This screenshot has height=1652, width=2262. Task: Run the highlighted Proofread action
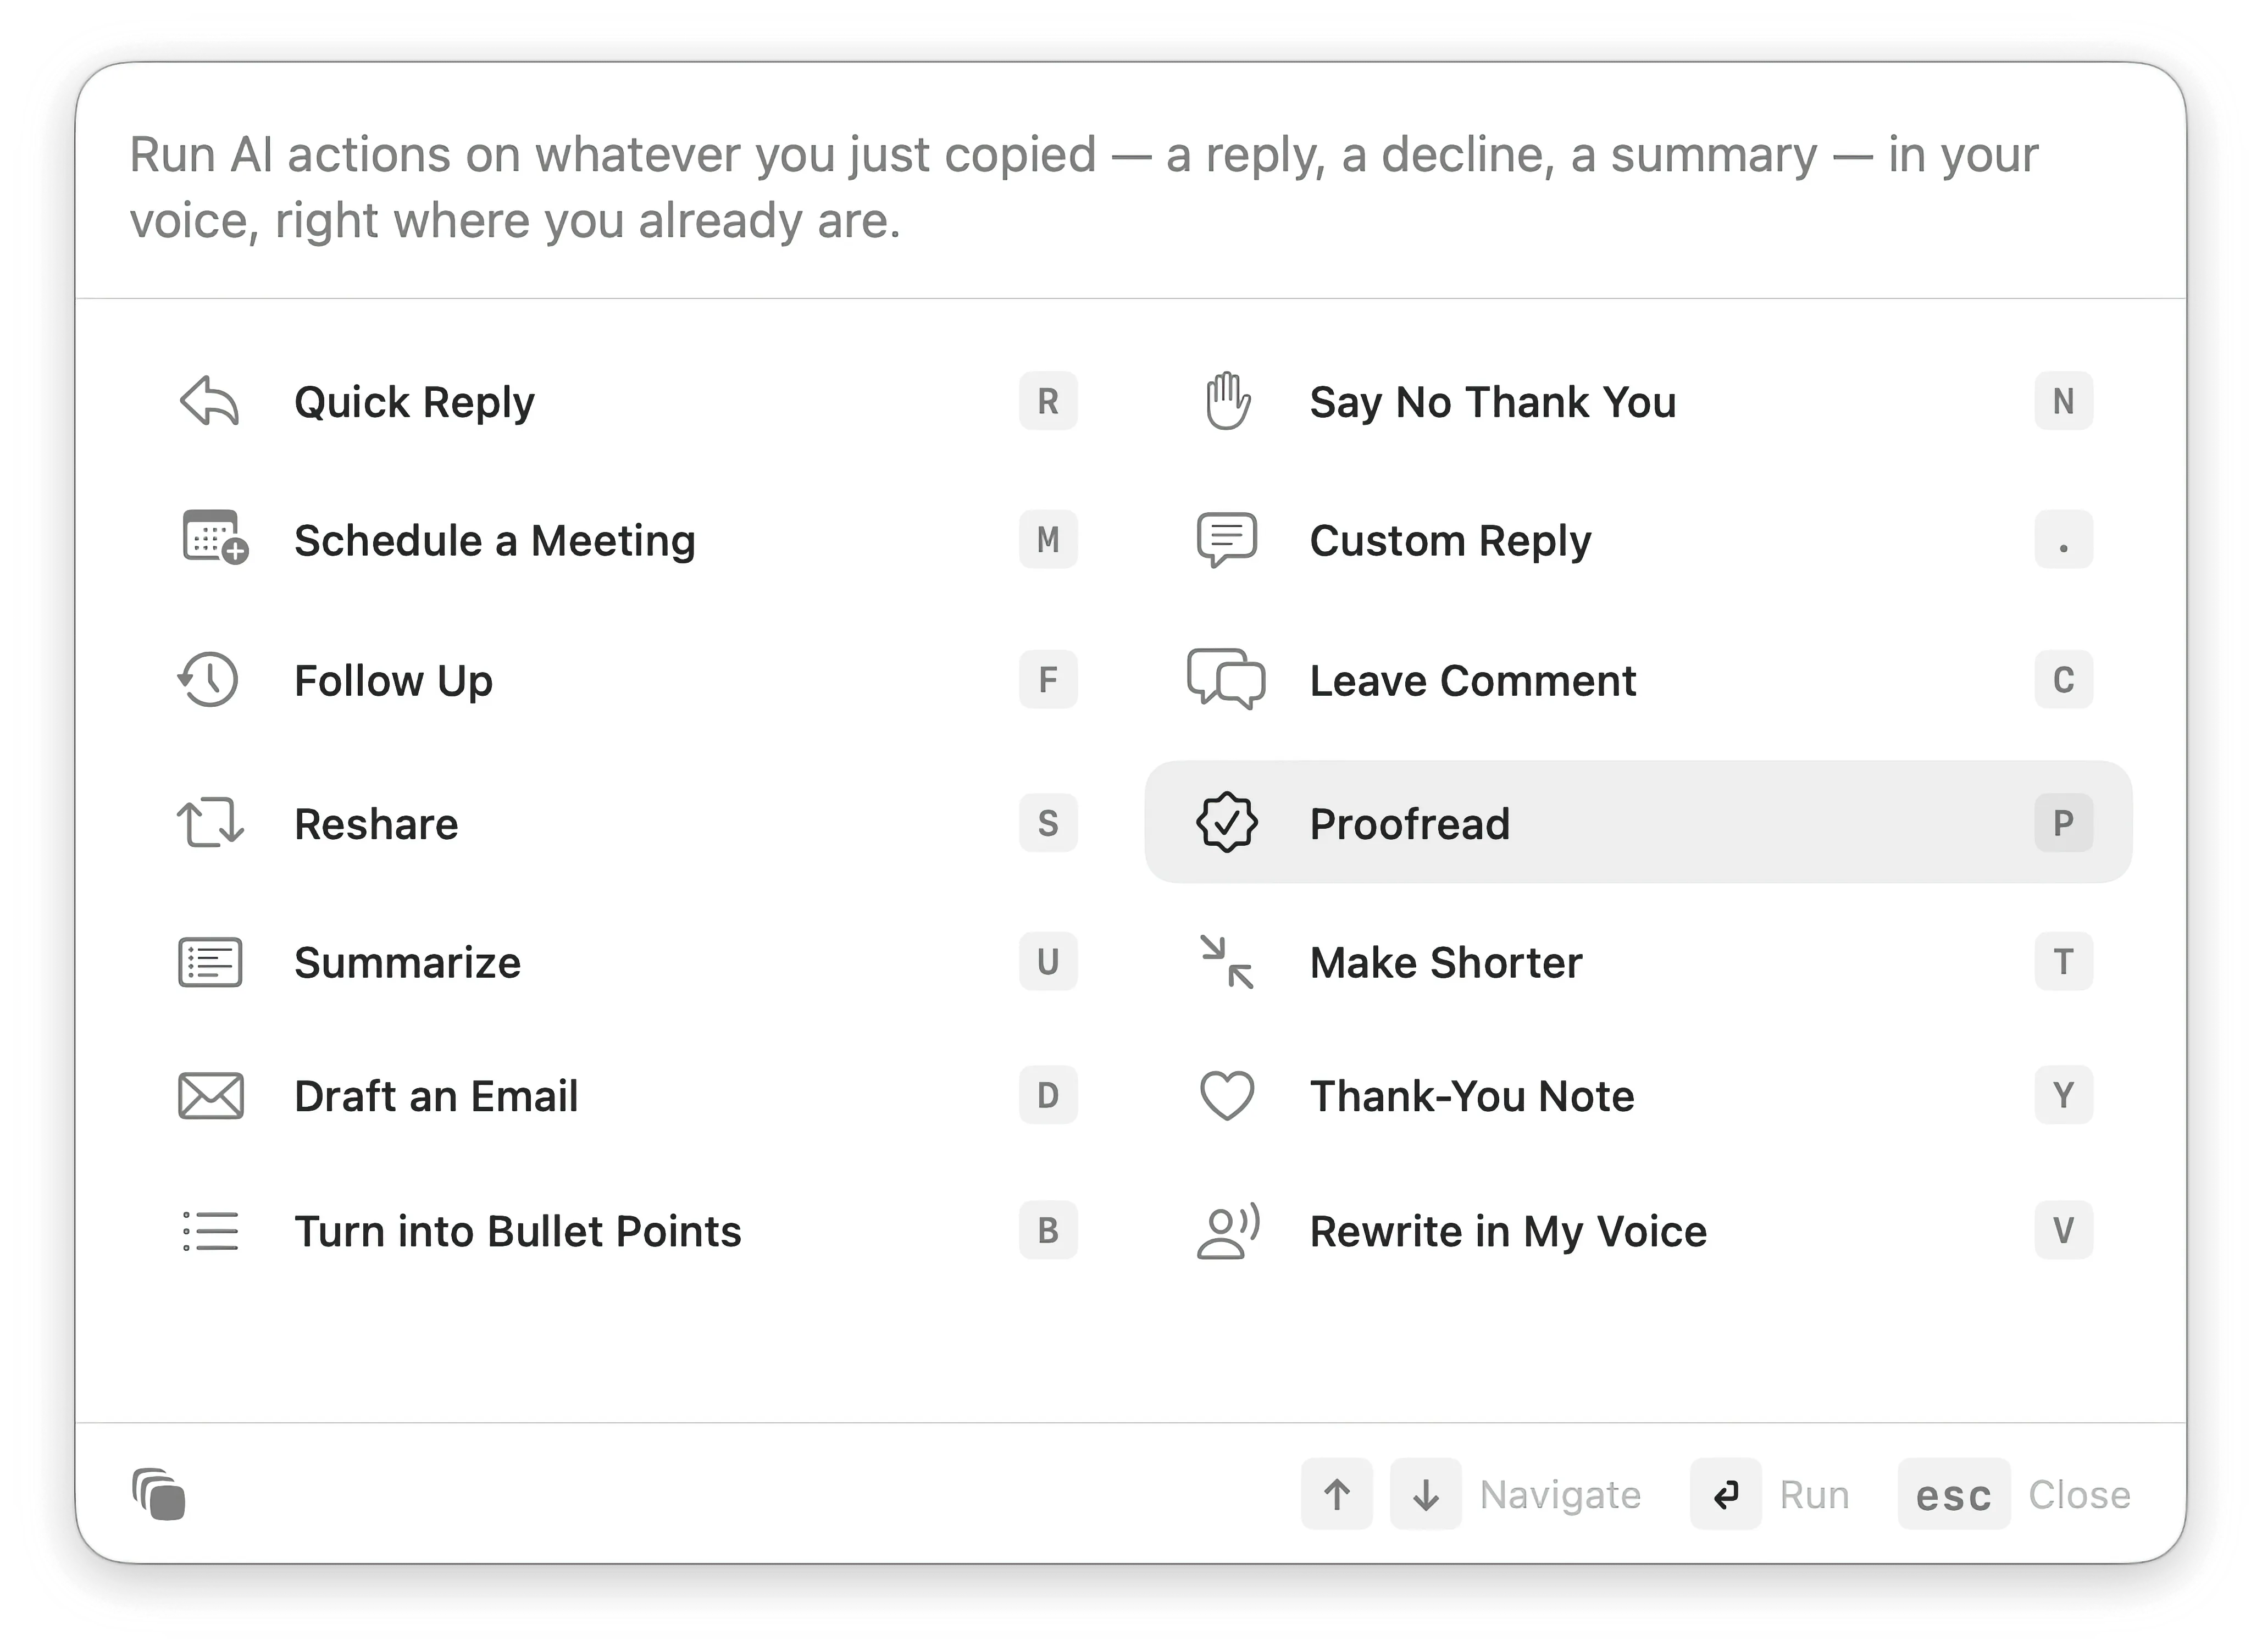1639,822
